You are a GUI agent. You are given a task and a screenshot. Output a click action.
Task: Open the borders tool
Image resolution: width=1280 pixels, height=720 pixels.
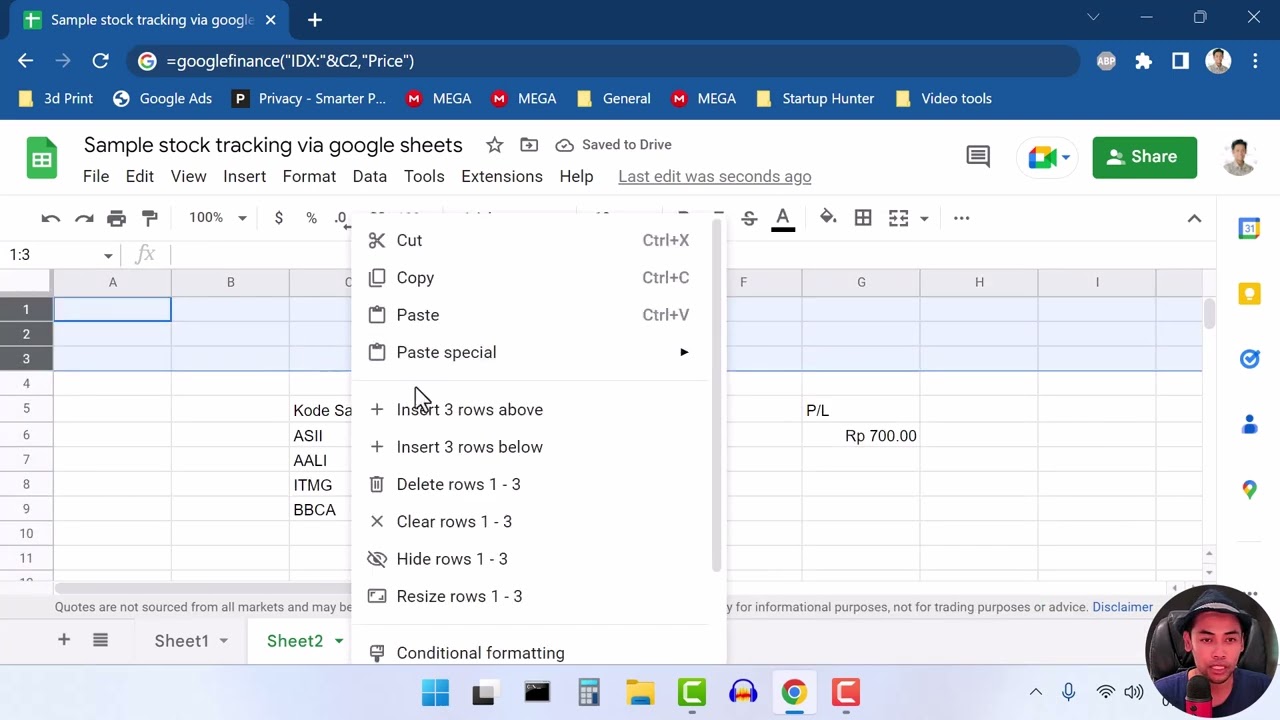[863, 218]
